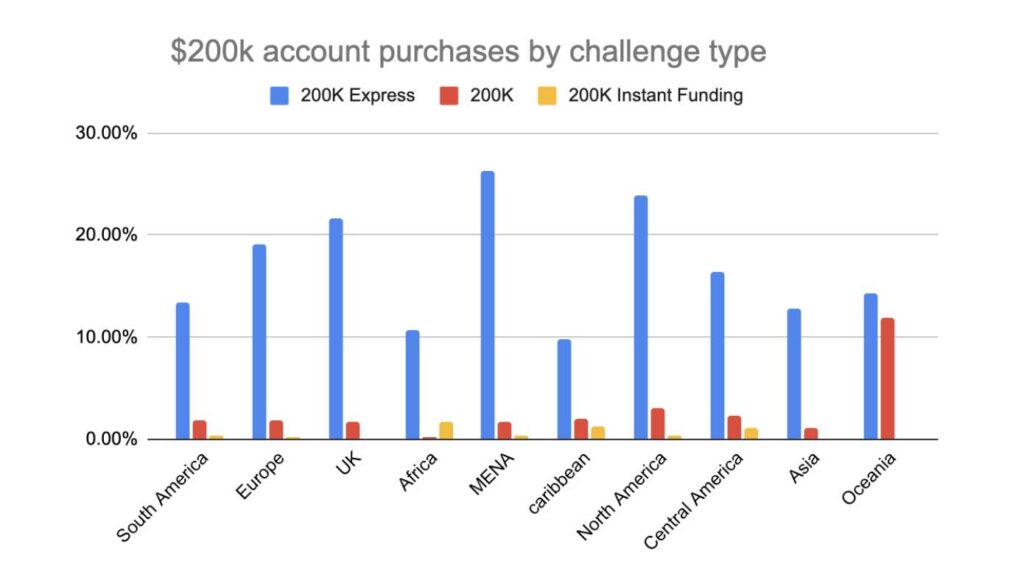The width and height of the screenshot is (1024, 575).
Task: Click the blue caribbean bar
Action: point(564,389)
